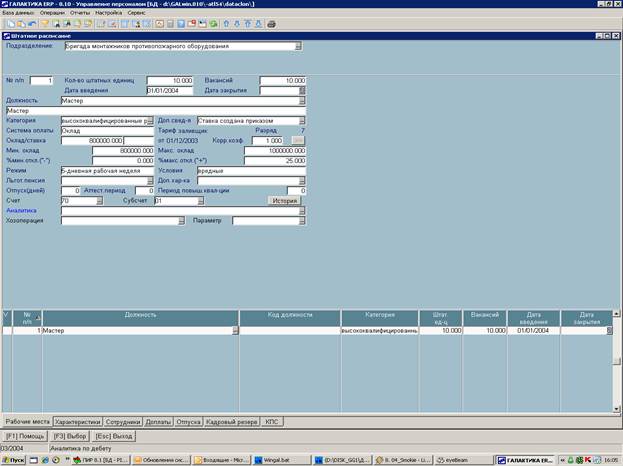This screenshot has height=466, width=623.
Task: Click the printer icon in the toolbar
Action: tap(55, 23)
